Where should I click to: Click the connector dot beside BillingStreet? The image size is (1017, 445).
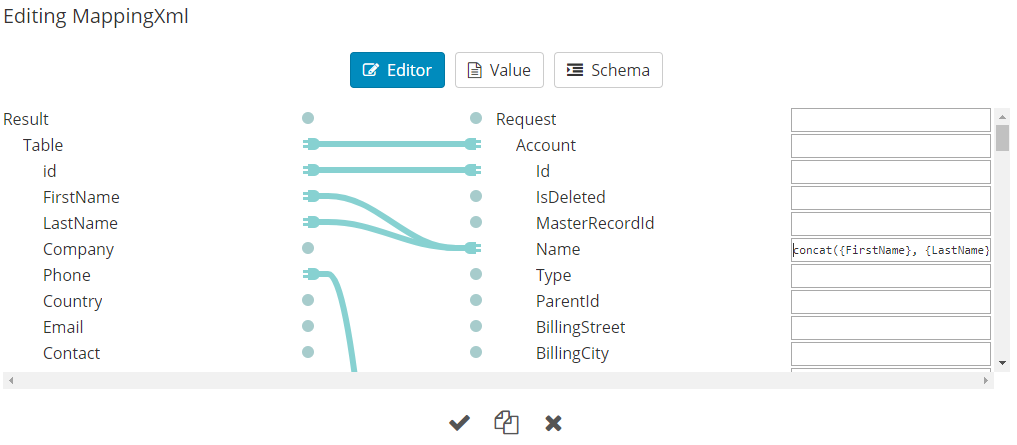click(476, 326)
